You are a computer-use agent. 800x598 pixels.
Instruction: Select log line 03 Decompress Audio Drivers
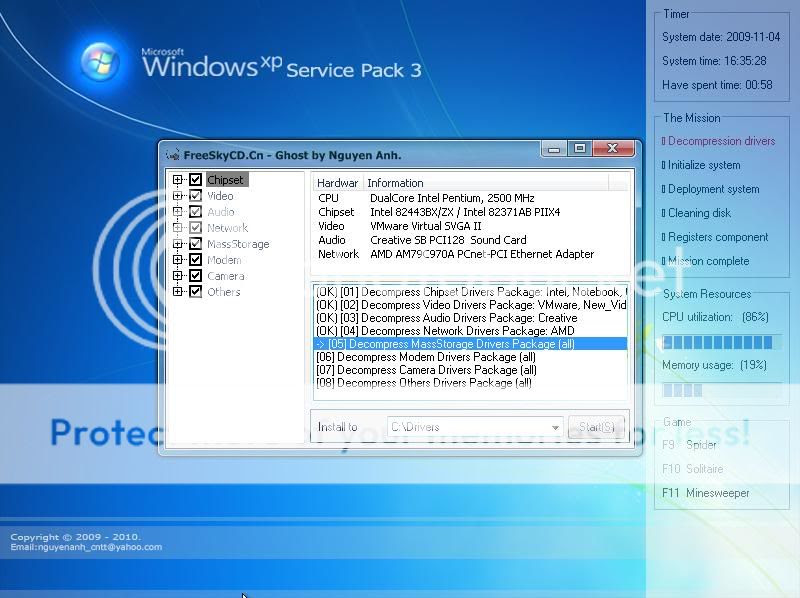point(470,318)
